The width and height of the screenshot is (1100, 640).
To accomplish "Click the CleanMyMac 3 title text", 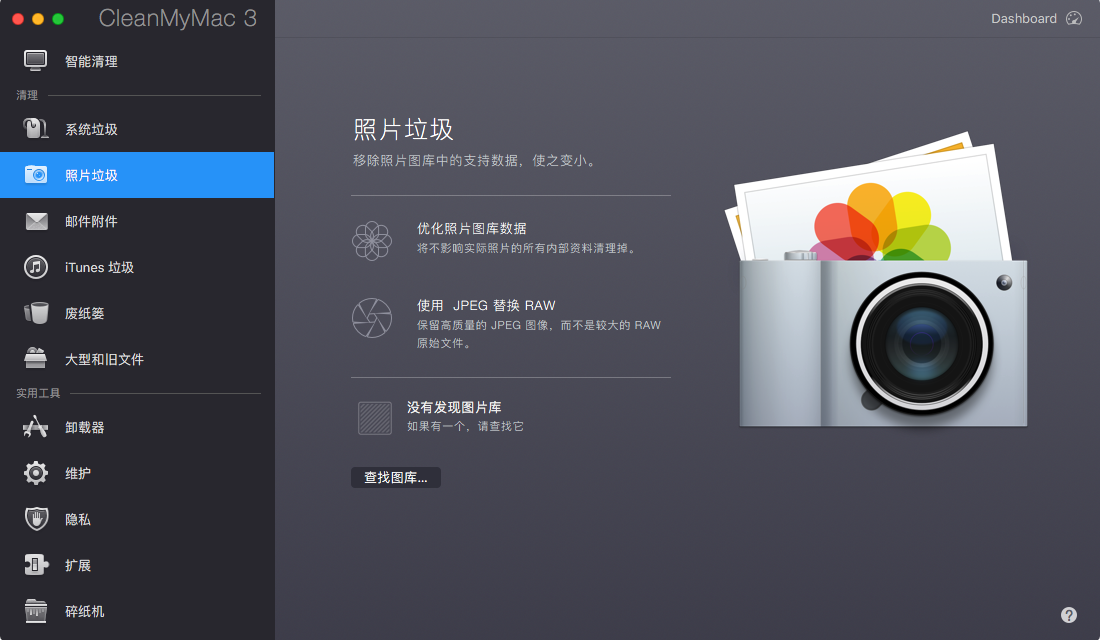I will (x=177, y=18).
